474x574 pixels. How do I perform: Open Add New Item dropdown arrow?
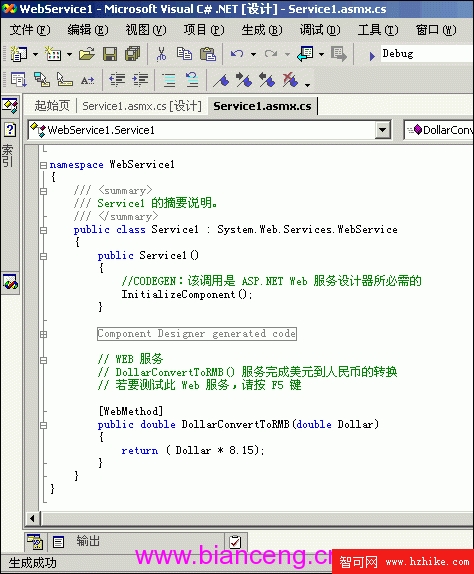(x=70, y=55)
